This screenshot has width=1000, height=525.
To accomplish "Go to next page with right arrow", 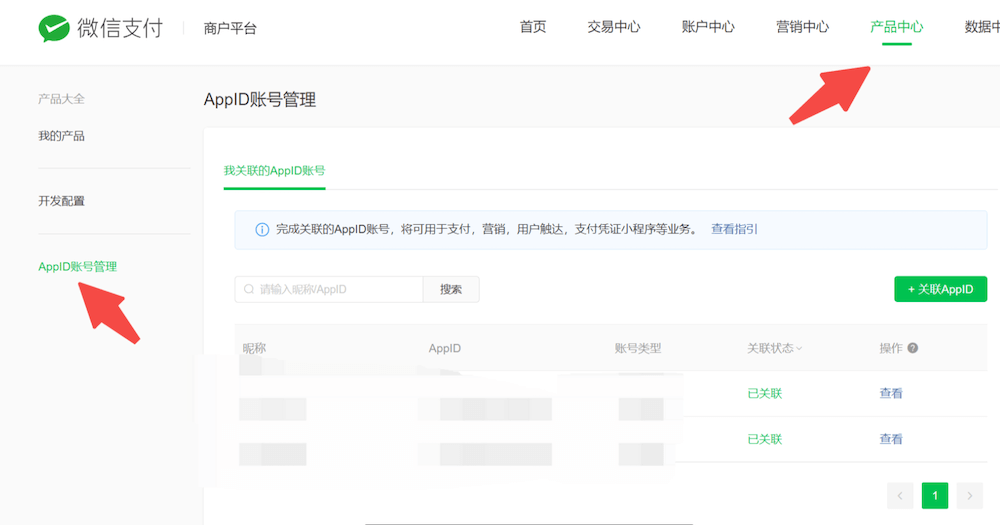I will click(968, 495).
